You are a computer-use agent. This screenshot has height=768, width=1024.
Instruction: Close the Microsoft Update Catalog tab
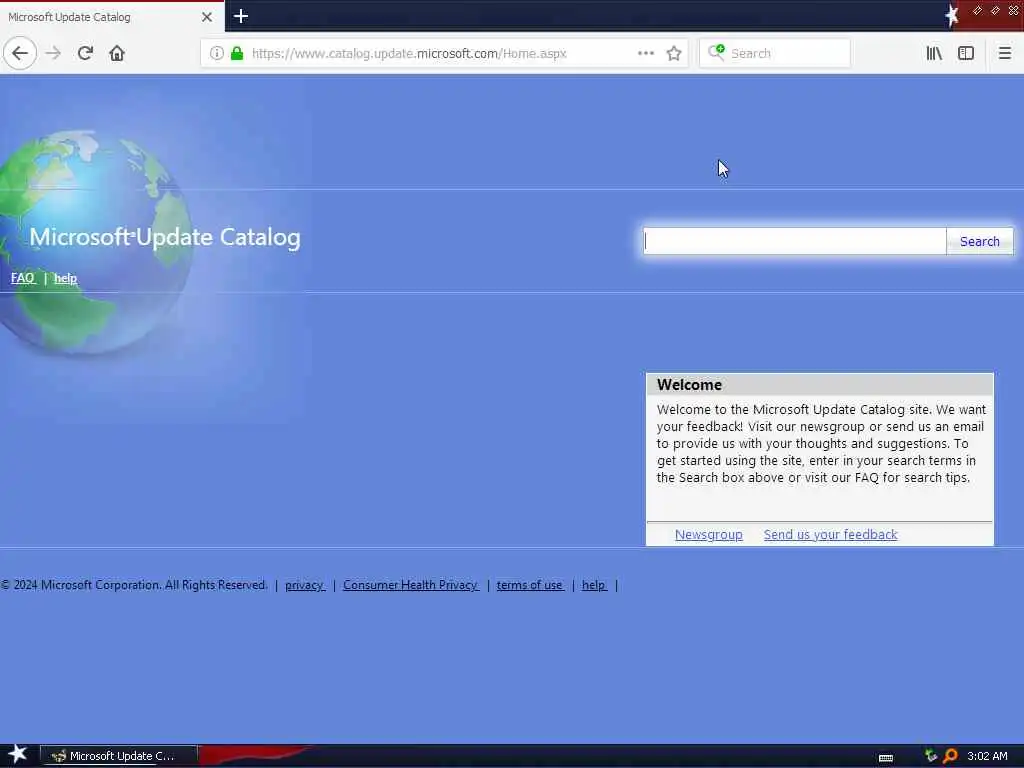206,17
